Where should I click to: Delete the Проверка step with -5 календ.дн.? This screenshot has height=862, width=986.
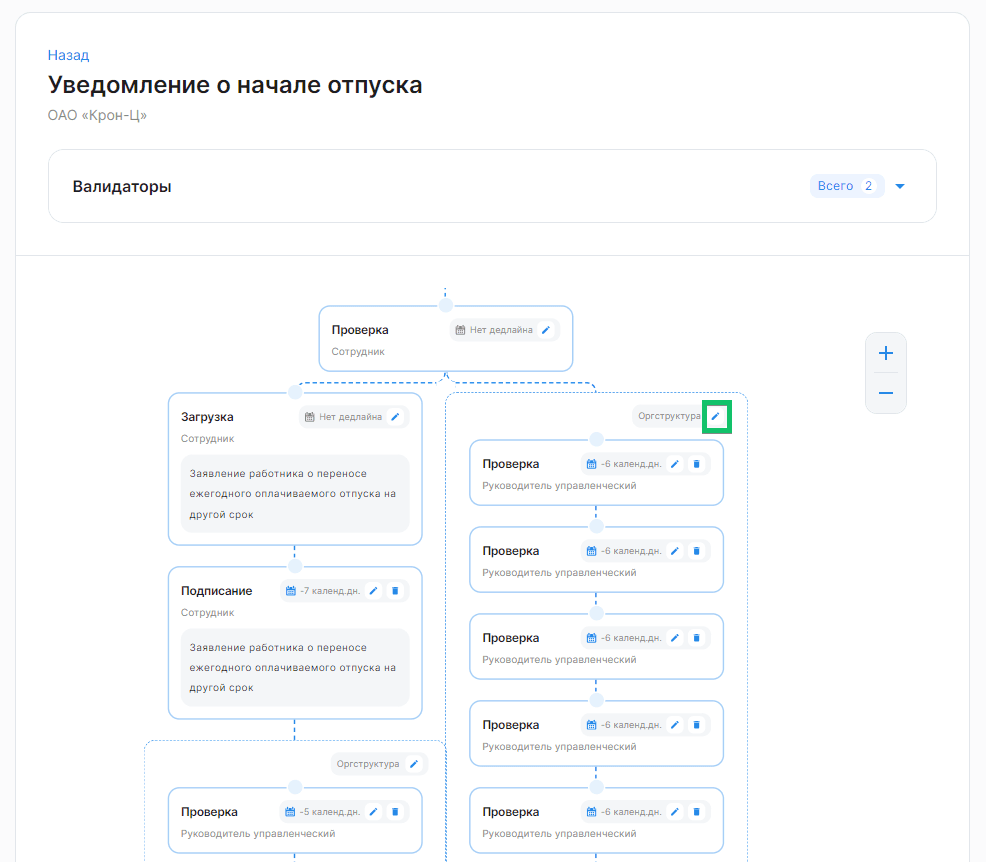click(395, 812)
